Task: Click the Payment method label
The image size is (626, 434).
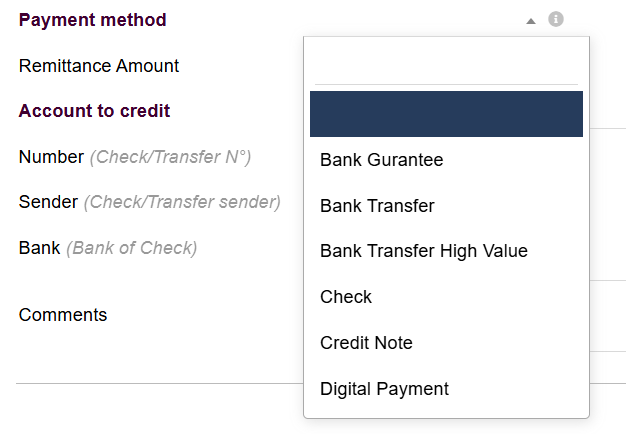Action: click(x=92, y=20)
